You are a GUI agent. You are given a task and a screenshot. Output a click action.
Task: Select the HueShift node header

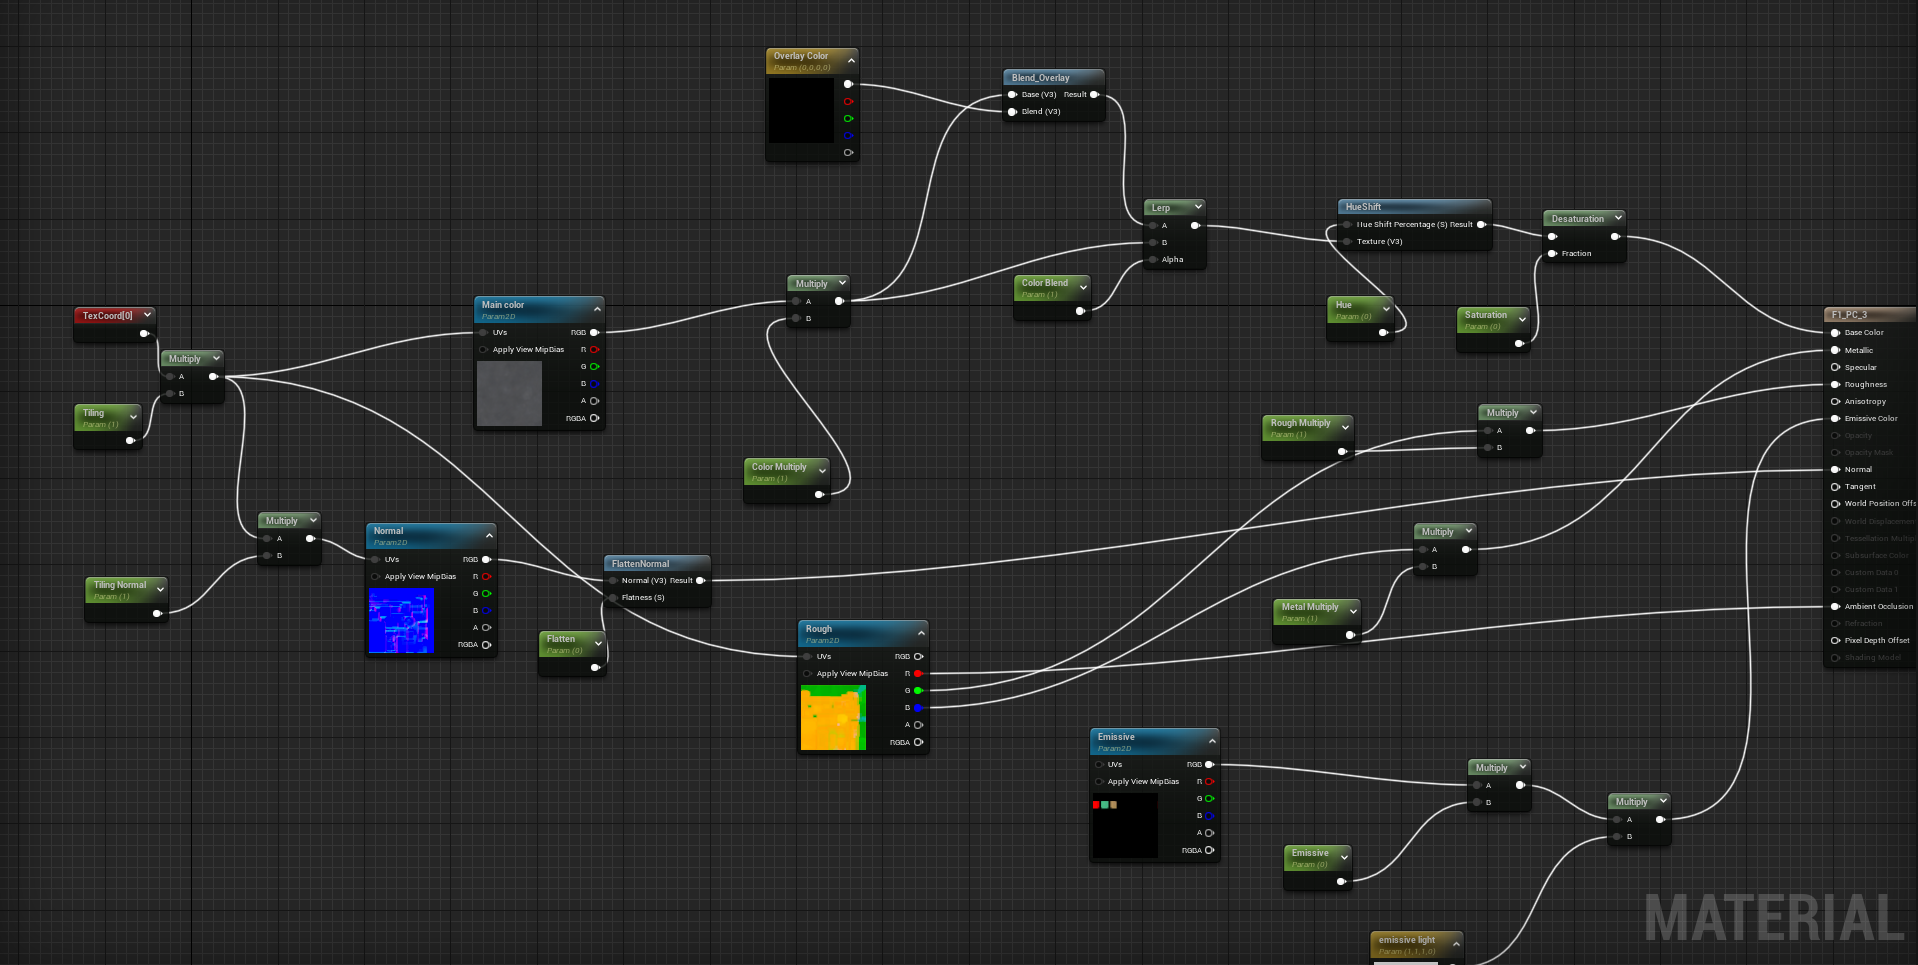(1400, 206)
